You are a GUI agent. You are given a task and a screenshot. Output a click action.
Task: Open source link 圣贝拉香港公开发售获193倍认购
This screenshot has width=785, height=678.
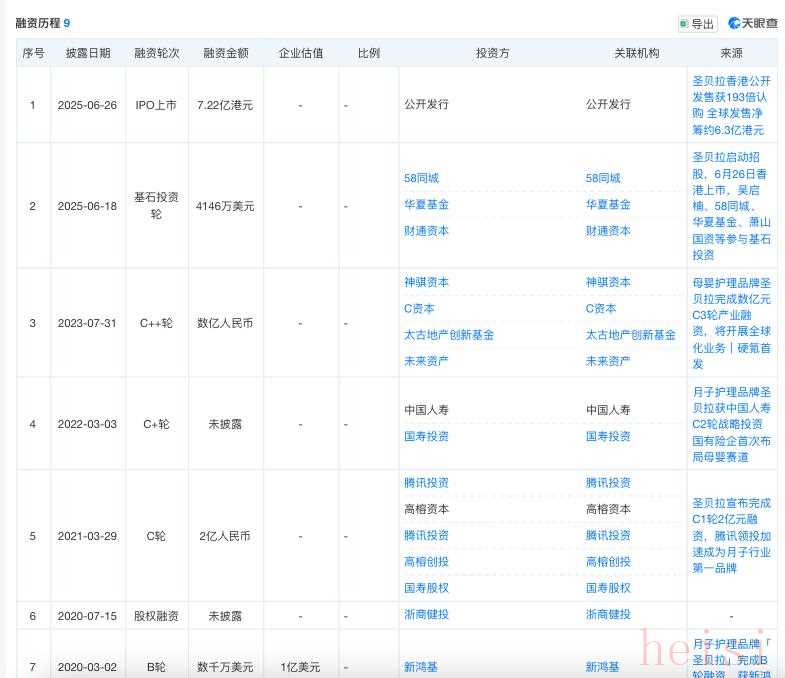[x=731, y=106]
